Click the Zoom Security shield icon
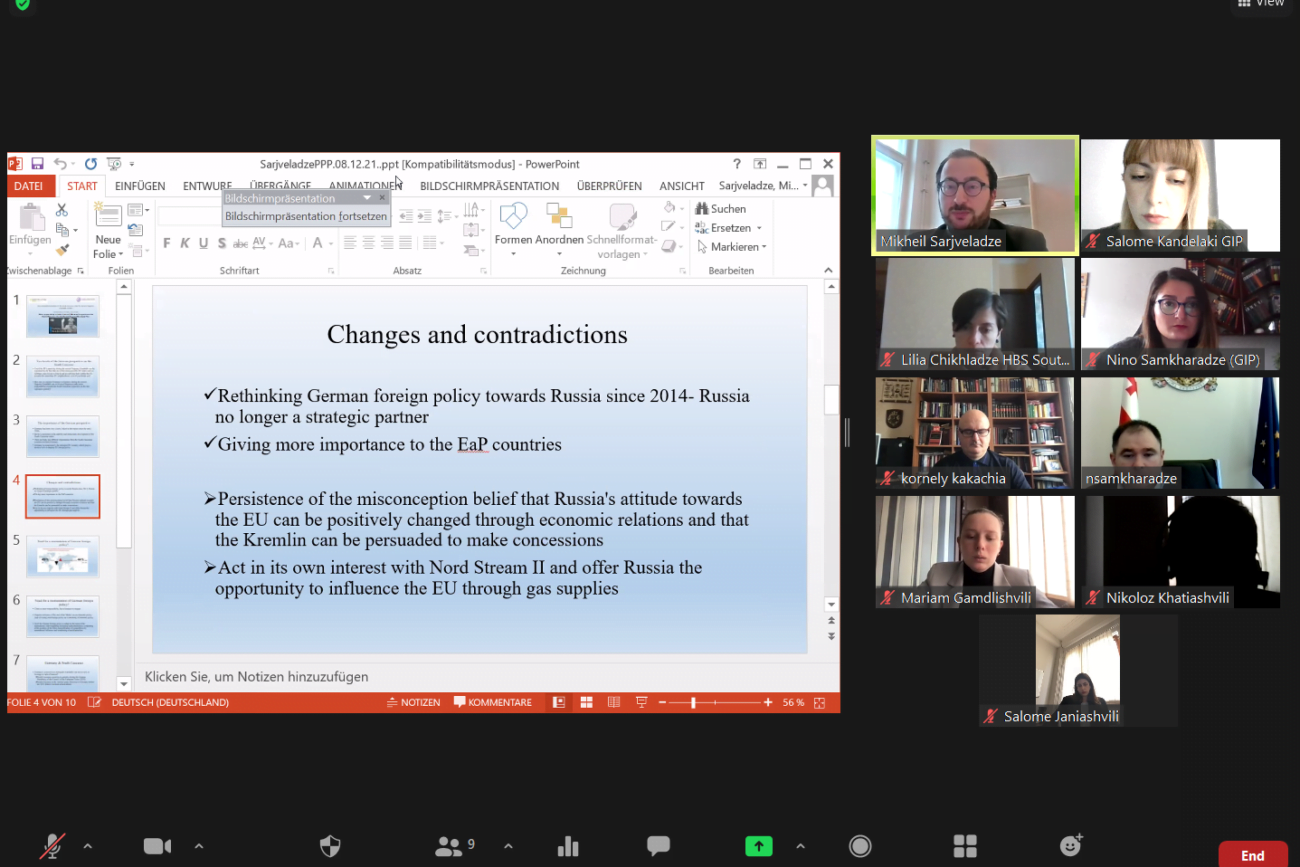 coord(330,847)
